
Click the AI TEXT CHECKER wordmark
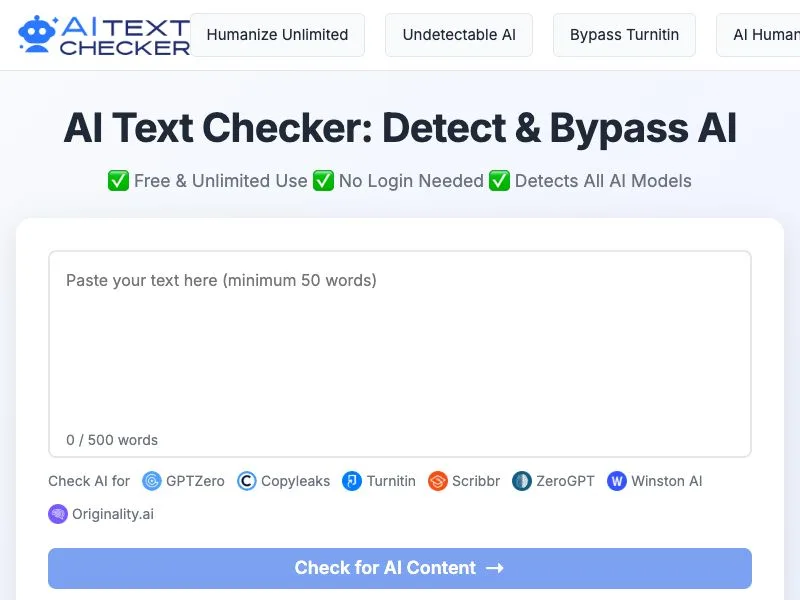(125, 36)
